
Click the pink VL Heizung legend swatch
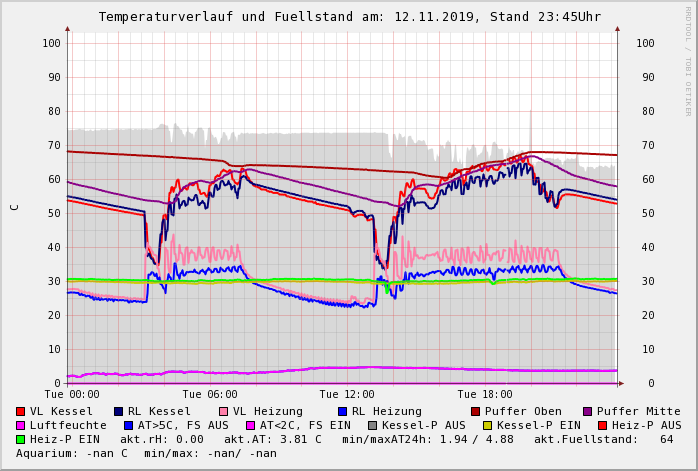coord(224,411)
